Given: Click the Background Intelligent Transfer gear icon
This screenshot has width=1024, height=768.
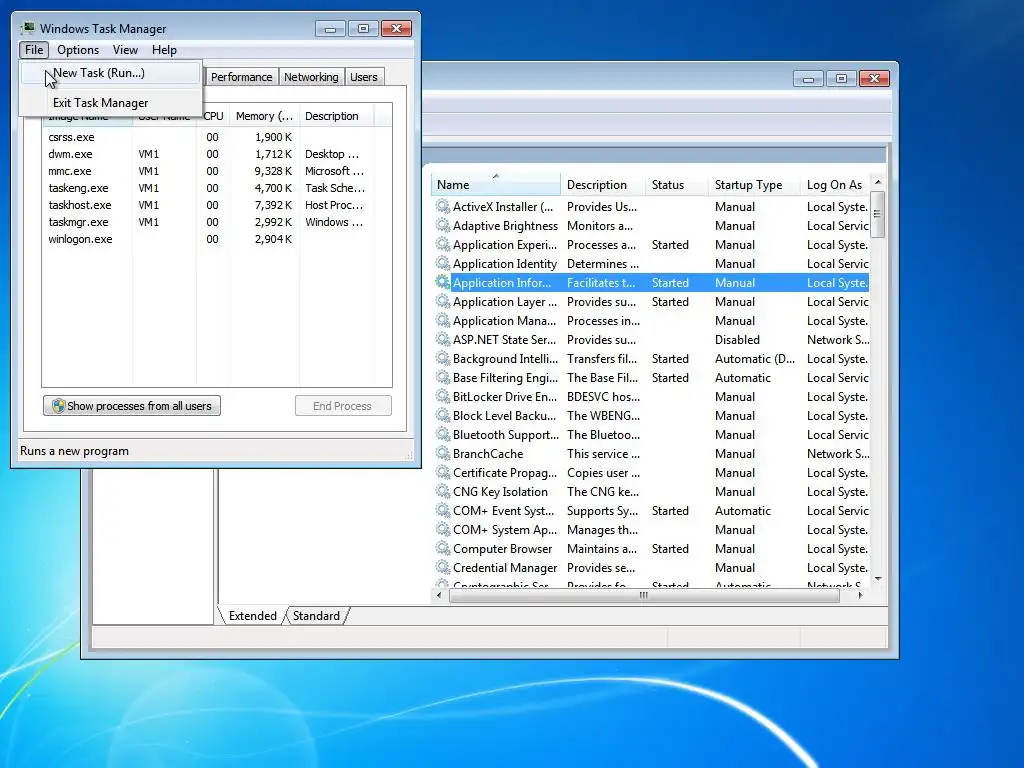Looking at the screenshot, I should [x=443, y=358].
